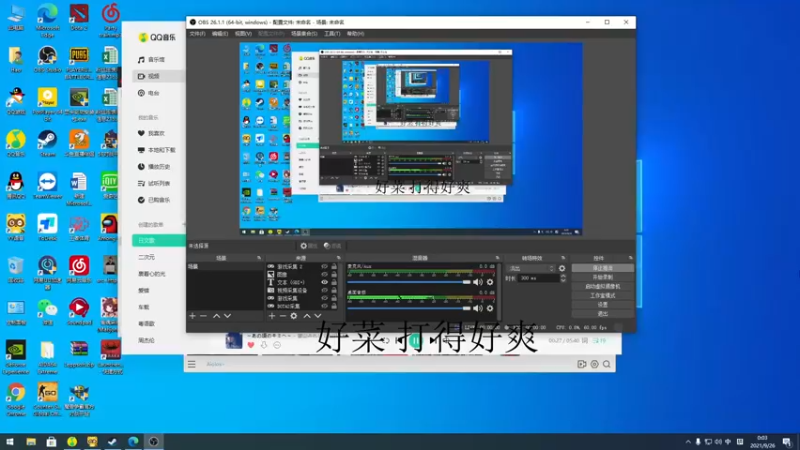Open the PUBG shortcut on the desktop
The height and width of the screenshot is (450, 800).
pyautogui.click(x=79, y=63)
